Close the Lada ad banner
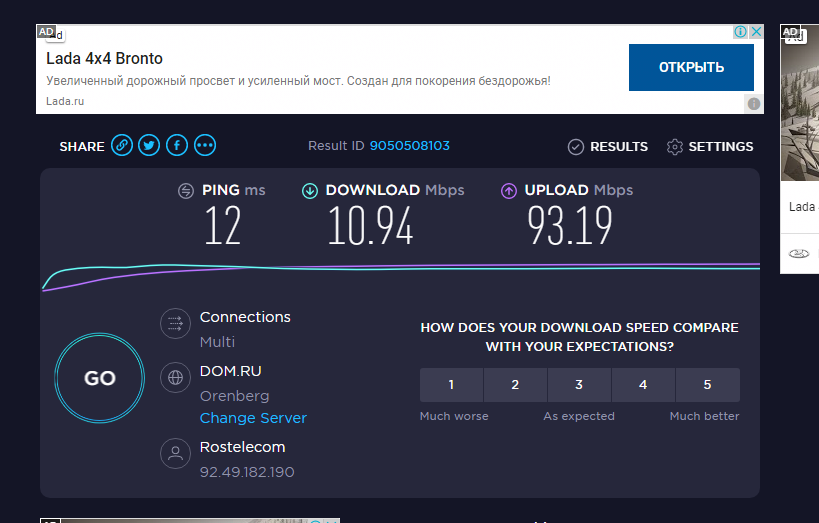Image resolution: width=819 pixels, height=523 pixels. [x=757, y=32]
